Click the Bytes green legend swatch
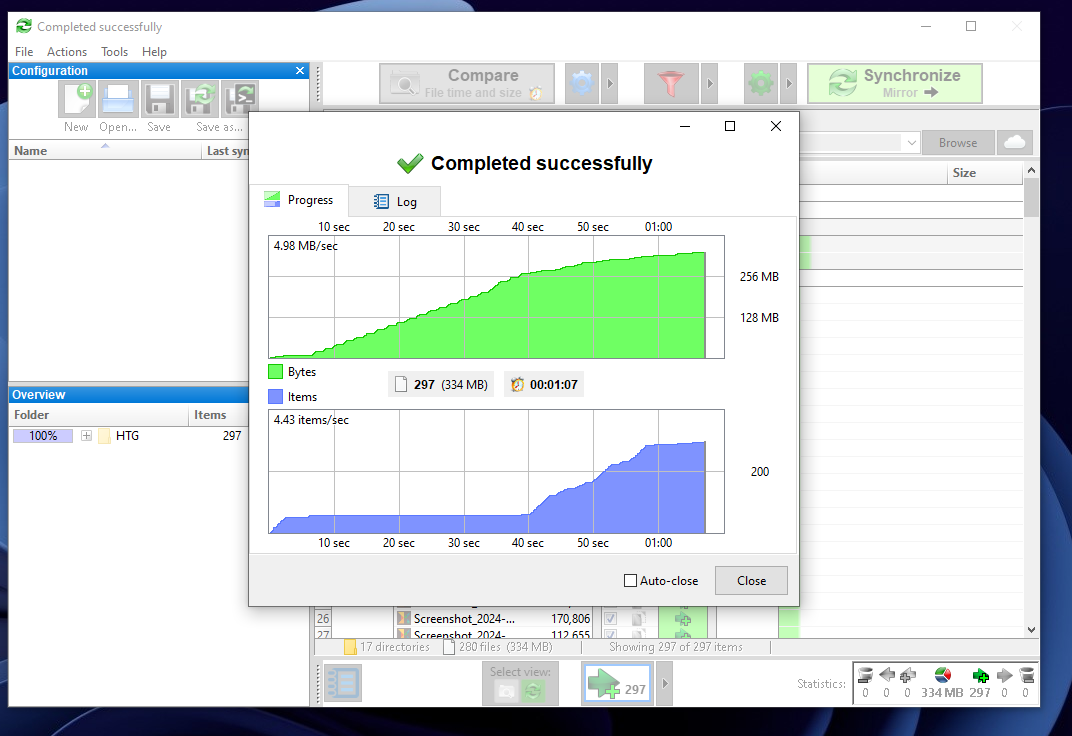The width and height of the screenshot is (1072, 736). pos(276,372)
